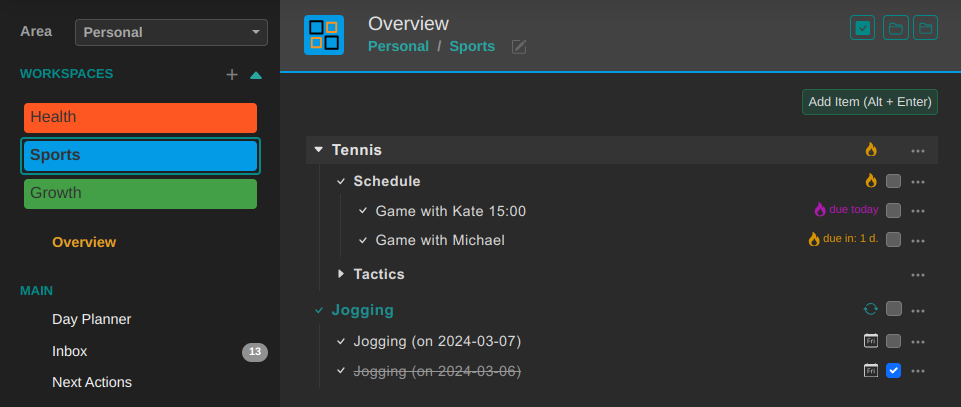Select the Game with Kate 15:00 text
Viewport: 961px width, 407px height.
coord(450,211)
